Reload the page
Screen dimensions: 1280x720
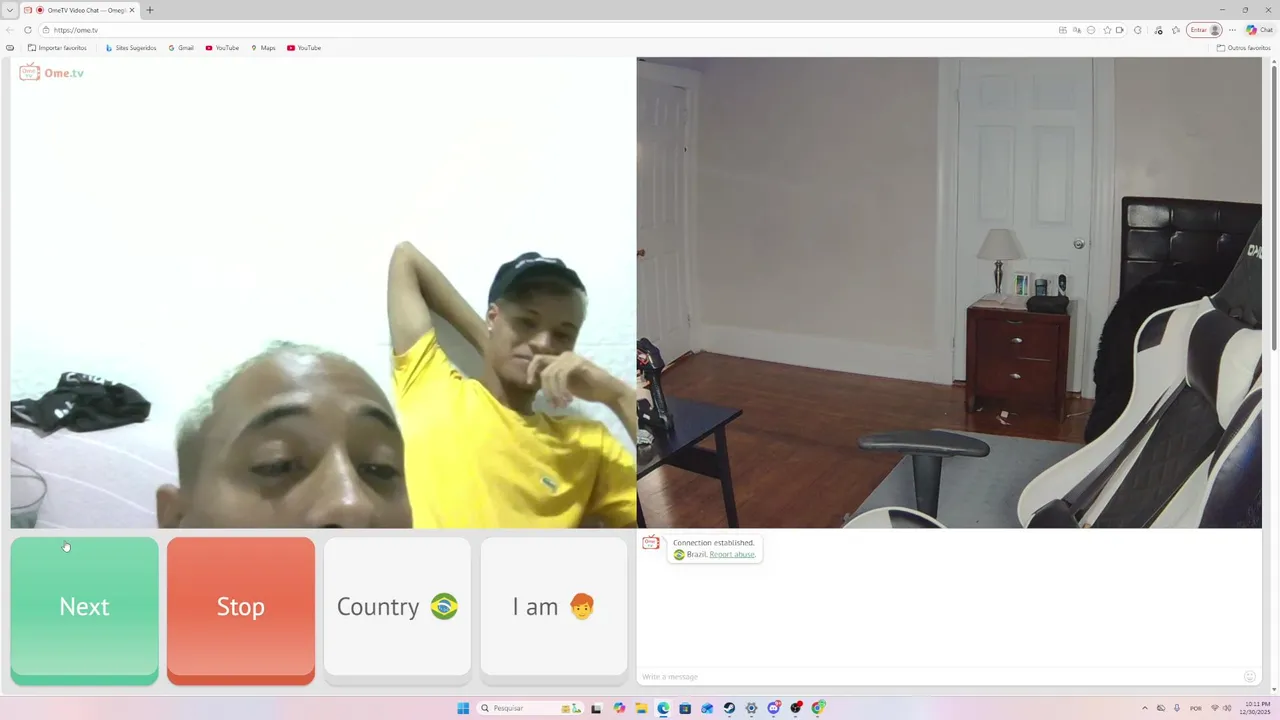tap(27, 30)
